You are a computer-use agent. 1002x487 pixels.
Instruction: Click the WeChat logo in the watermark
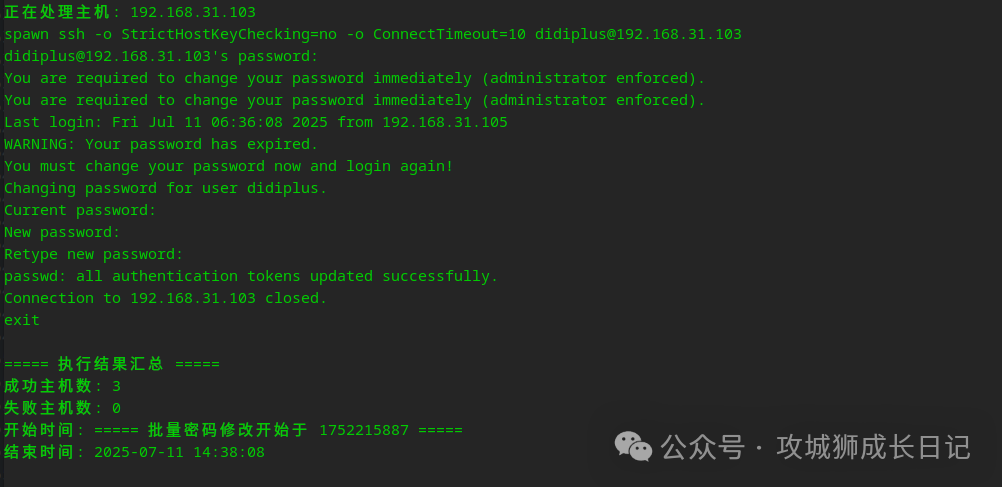(633, 446)
